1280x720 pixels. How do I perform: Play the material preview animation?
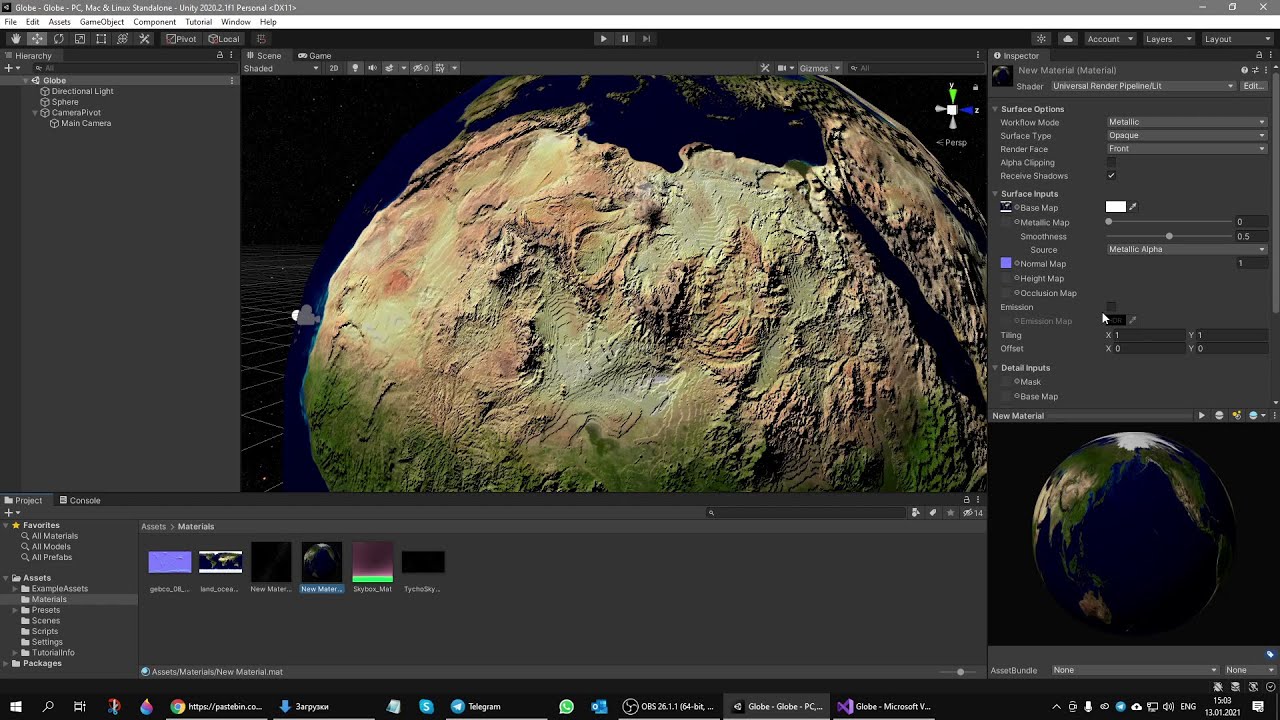[x=1201, y=416]
